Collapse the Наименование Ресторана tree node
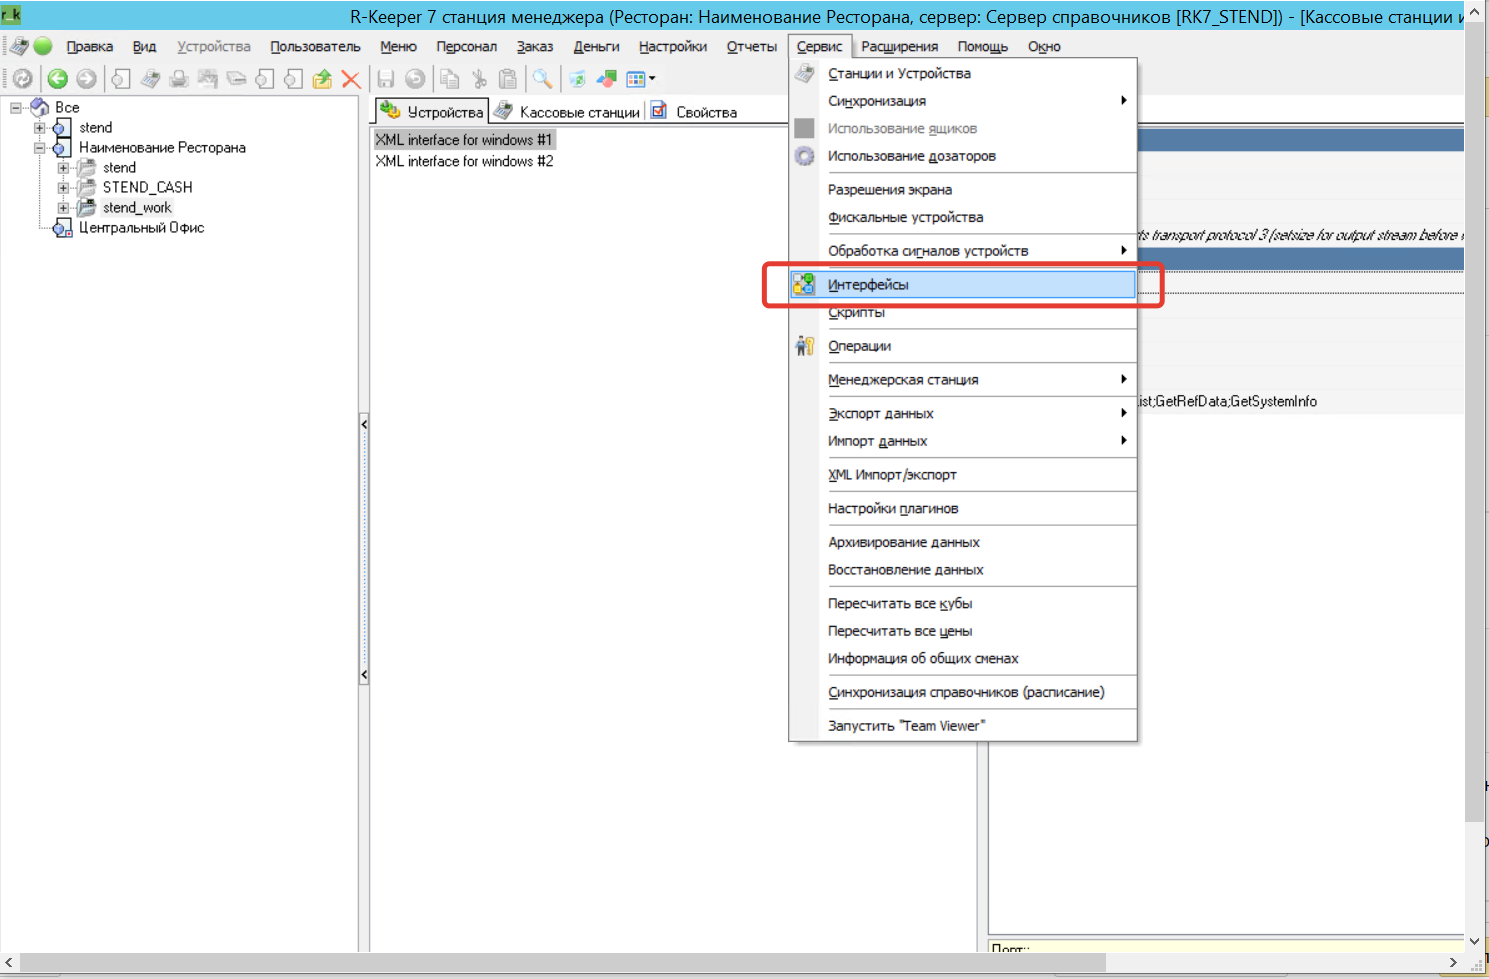The height and width of the screenshot is (979, 1489). coord(40,148)
